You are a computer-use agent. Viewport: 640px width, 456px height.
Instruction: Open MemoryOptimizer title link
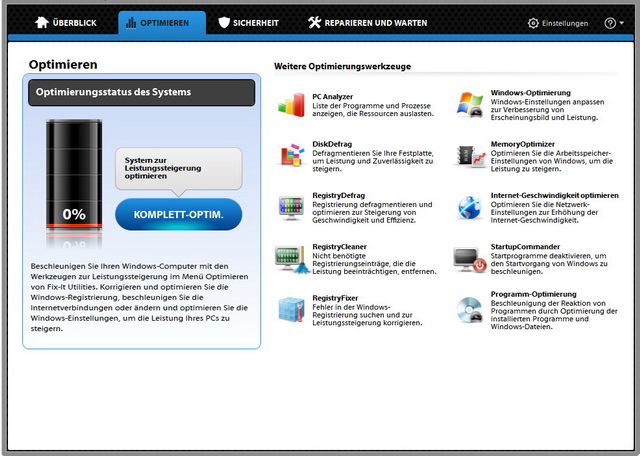522,144
